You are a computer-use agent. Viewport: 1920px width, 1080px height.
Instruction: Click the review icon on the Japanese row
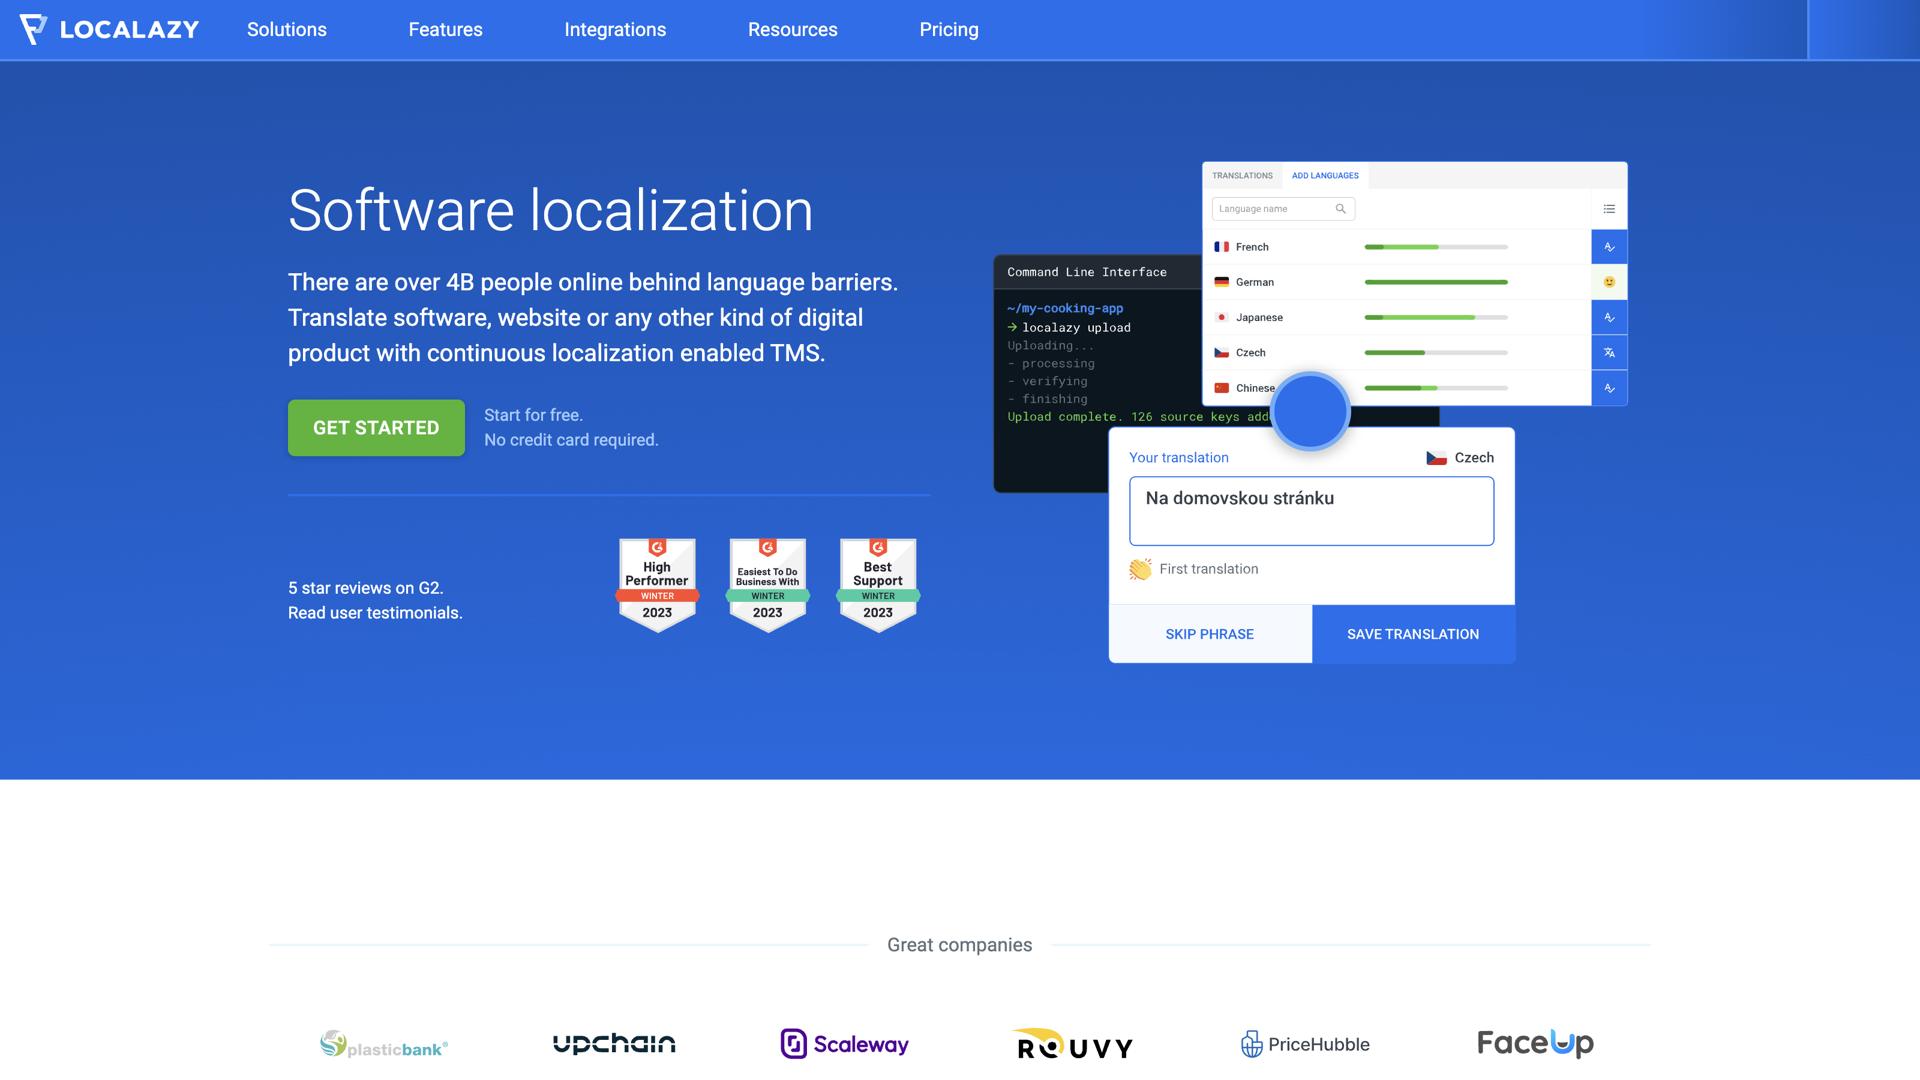tap(1609, 318)
